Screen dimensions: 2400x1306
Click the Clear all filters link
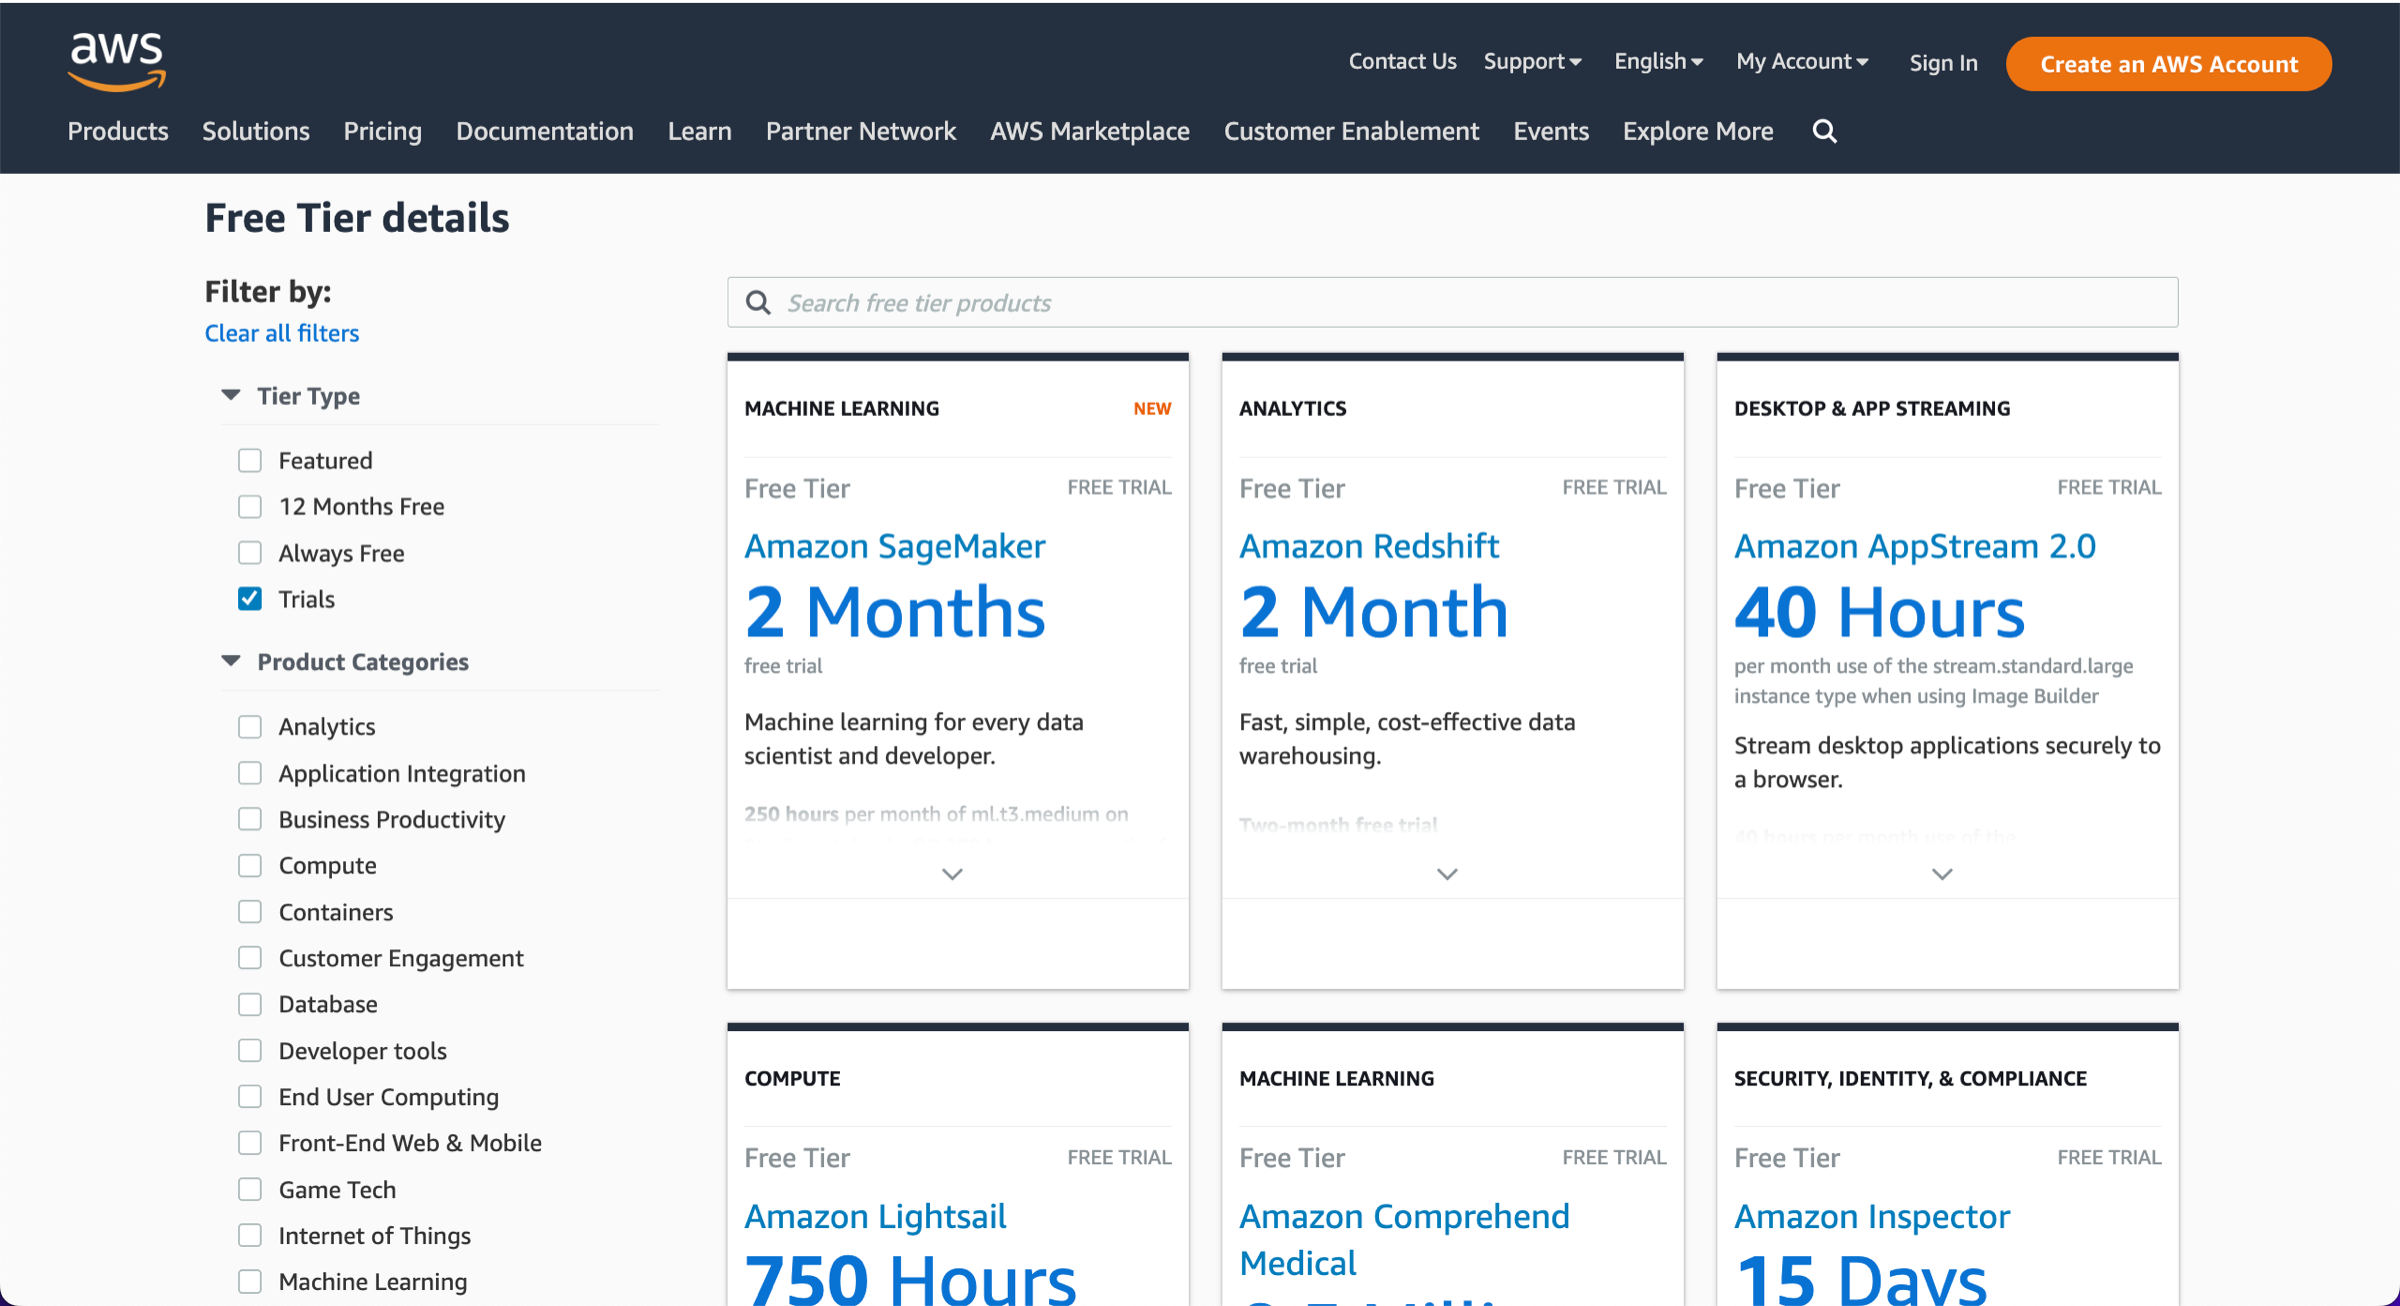pos(281,331)
